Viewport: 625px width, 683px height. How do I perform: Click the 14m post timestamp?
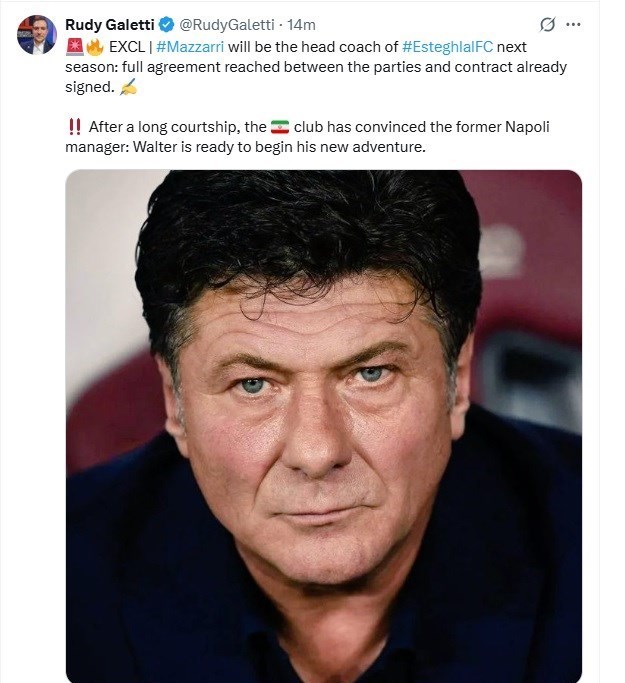pyautogui.click(x=302, y=24)
